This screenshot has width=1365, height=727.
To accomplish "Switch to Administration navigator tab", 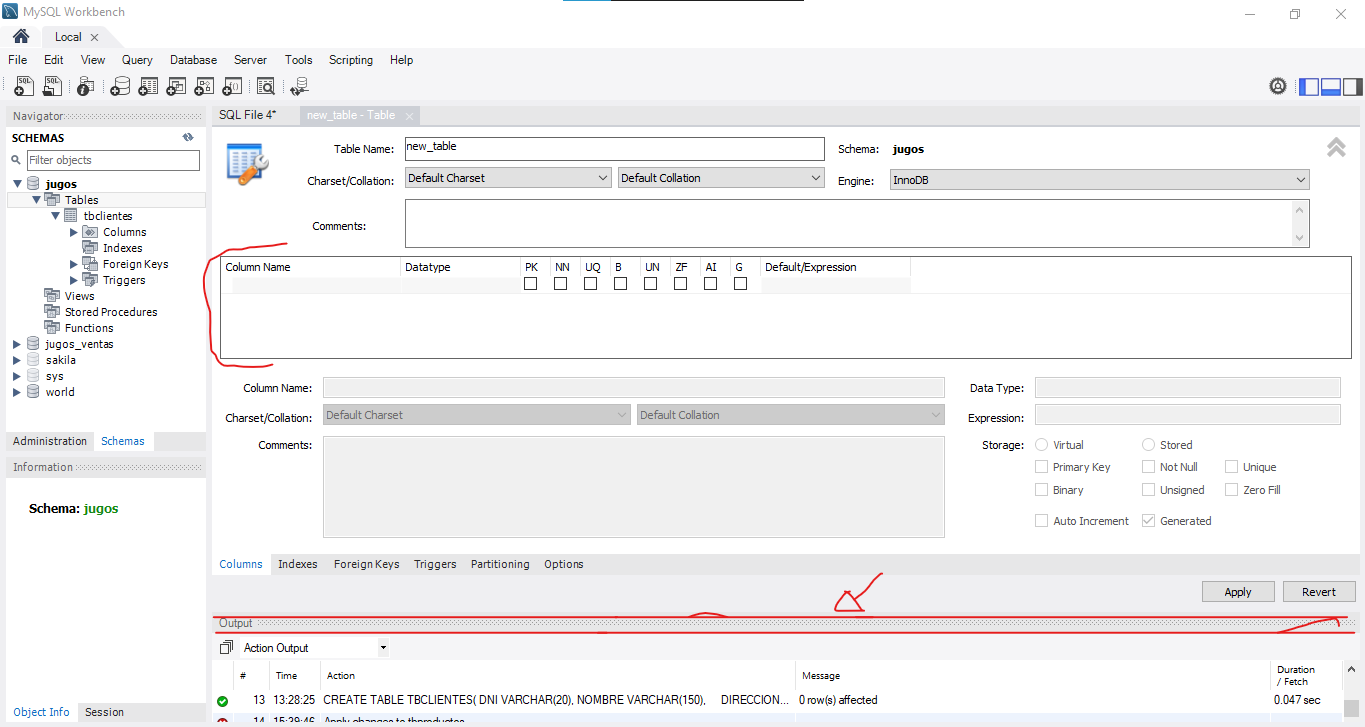I will (50, 441).
